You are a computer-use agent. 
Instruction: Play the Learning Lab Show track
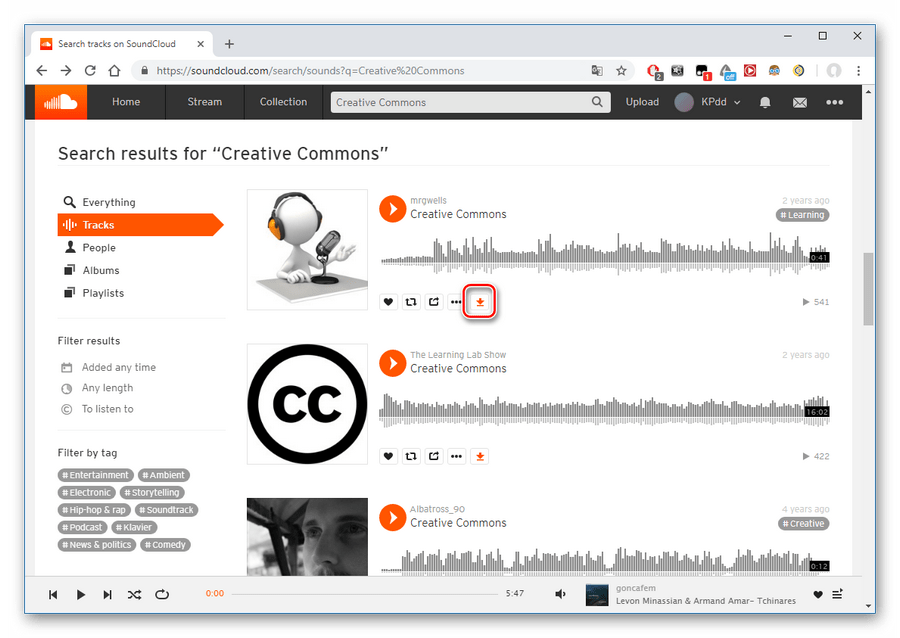click(x=392, y=363)
